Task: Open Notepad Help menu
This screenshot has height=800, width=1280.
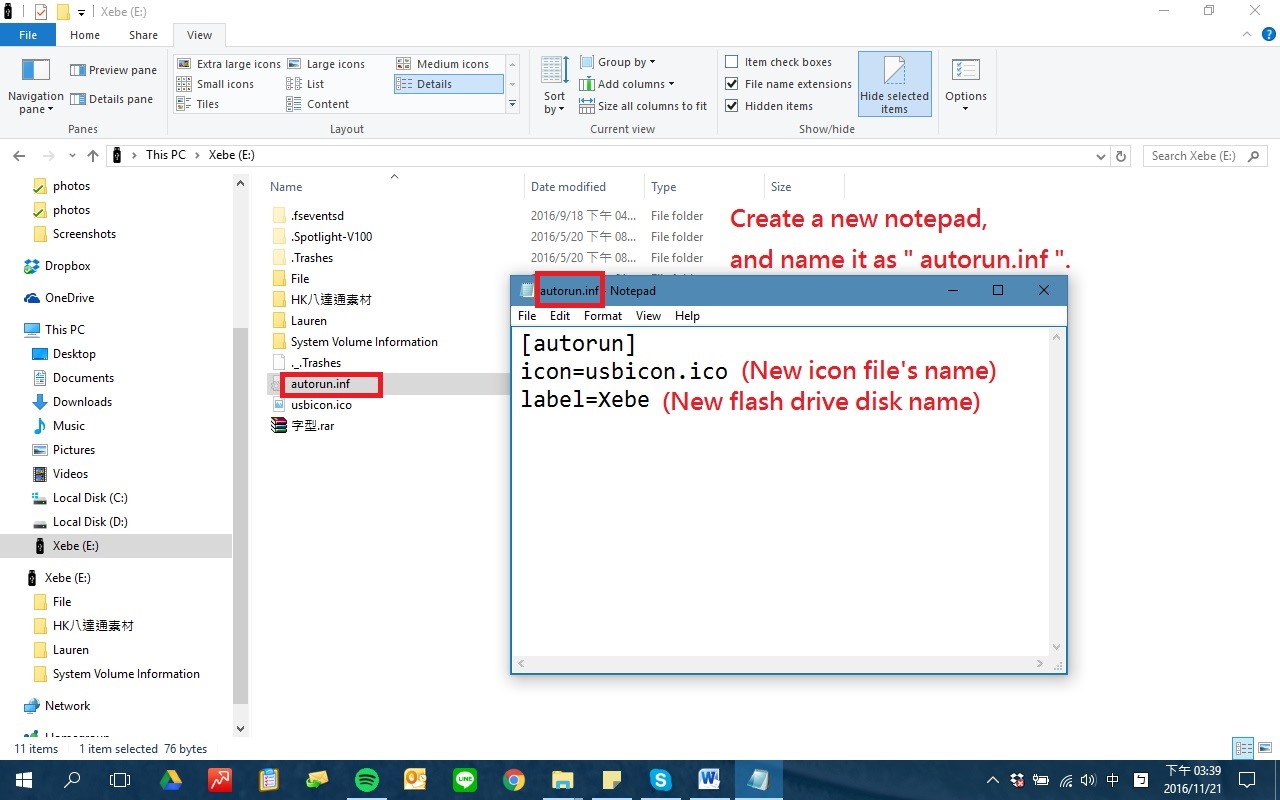Action: coord(687,316)
